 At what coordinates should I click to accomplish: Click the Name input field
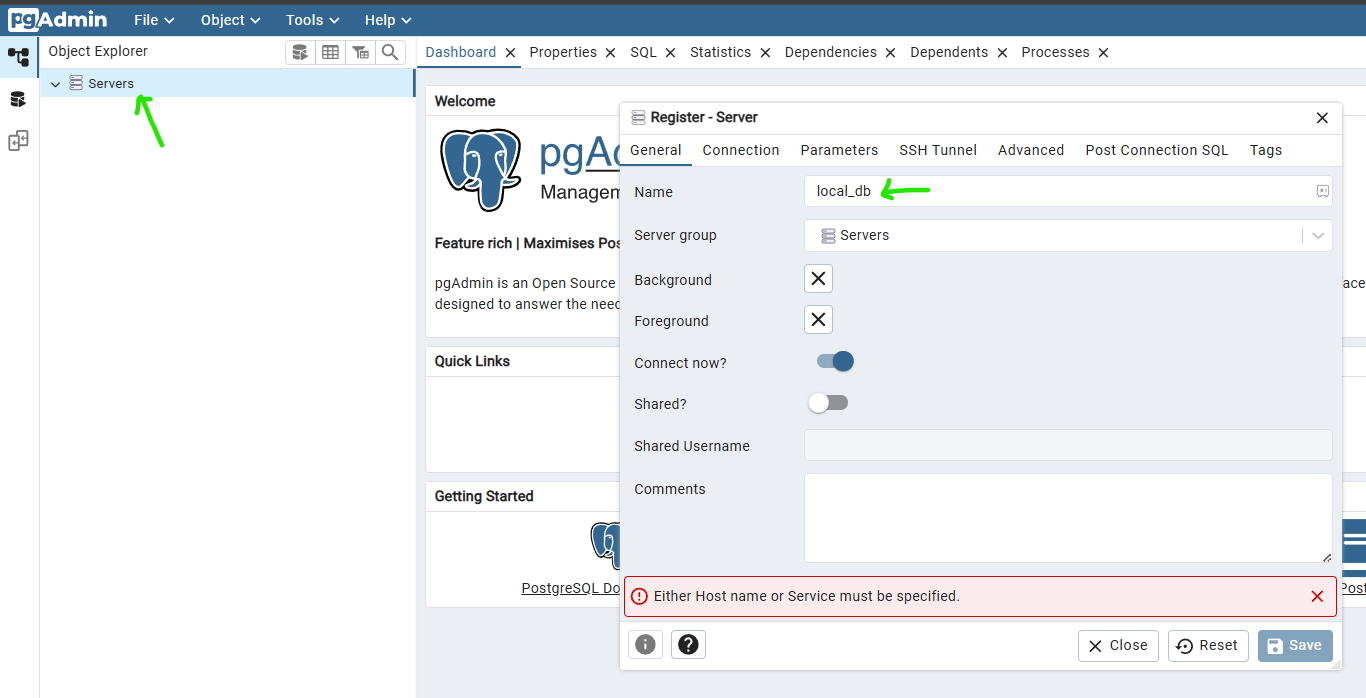click(x=1068, y=191)
